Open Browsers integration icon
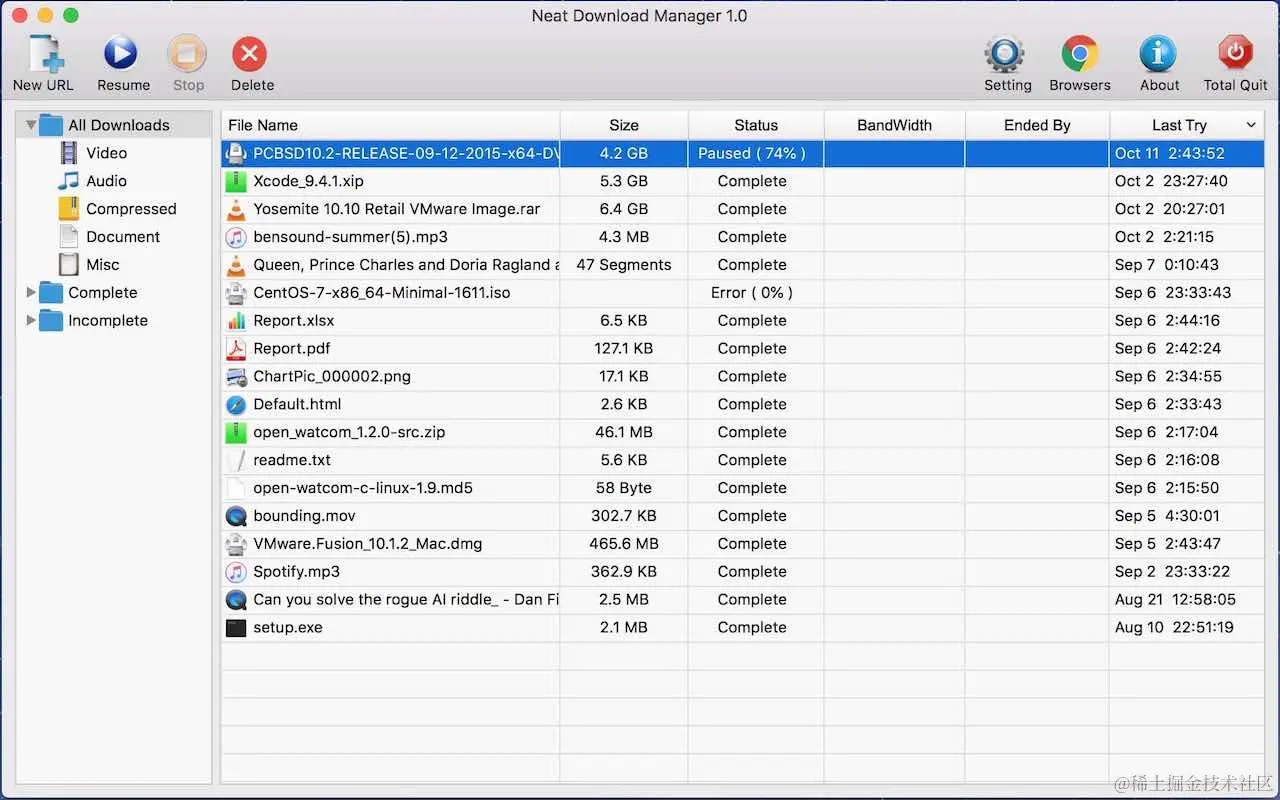This screenshot has width=1280, height=800. coord(1080,54)
